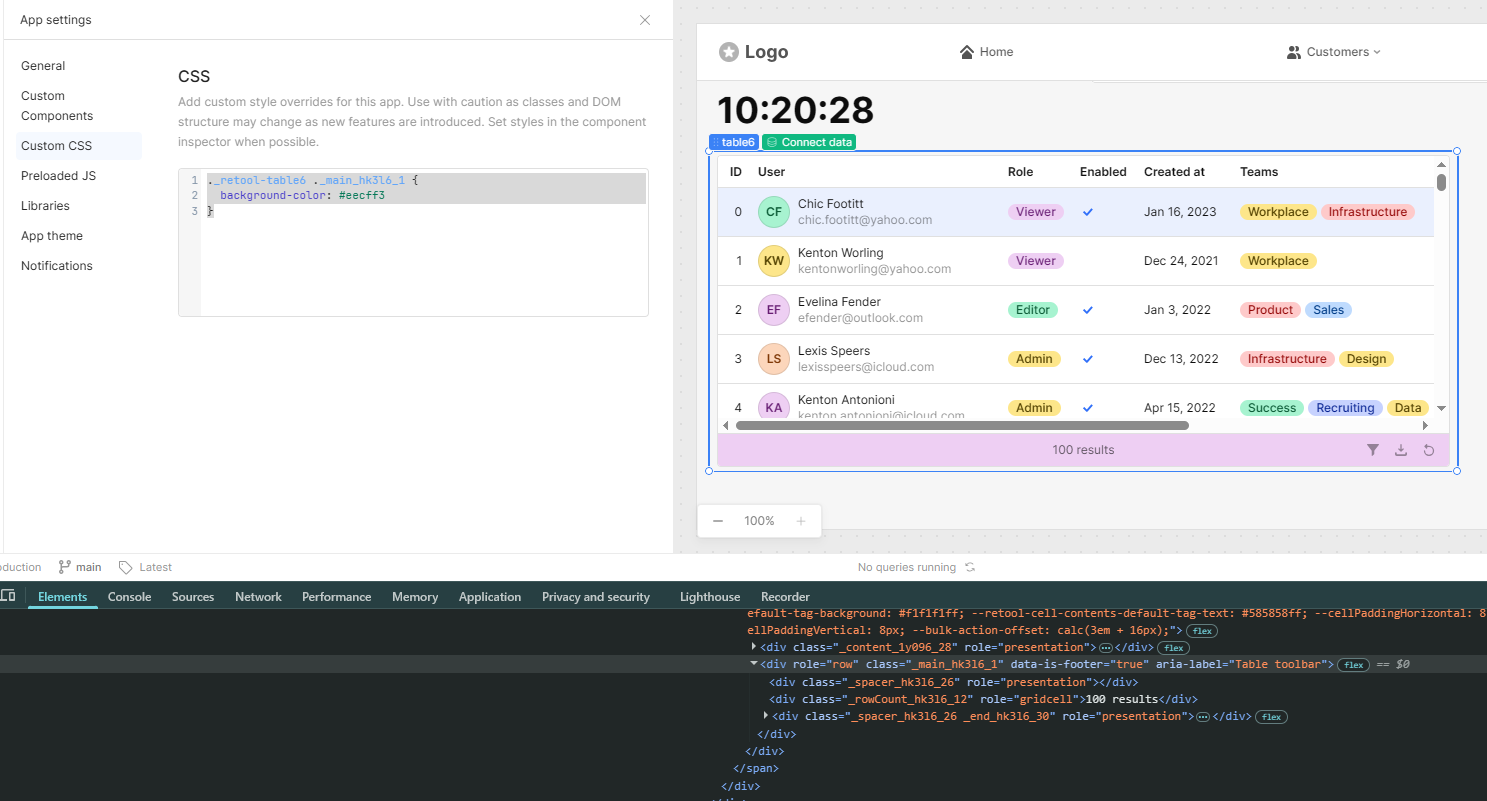The width and height of the screenshot is (1487, 801).
Task: Click the table's horizontal scrollbar thumb
Action: 962,426
